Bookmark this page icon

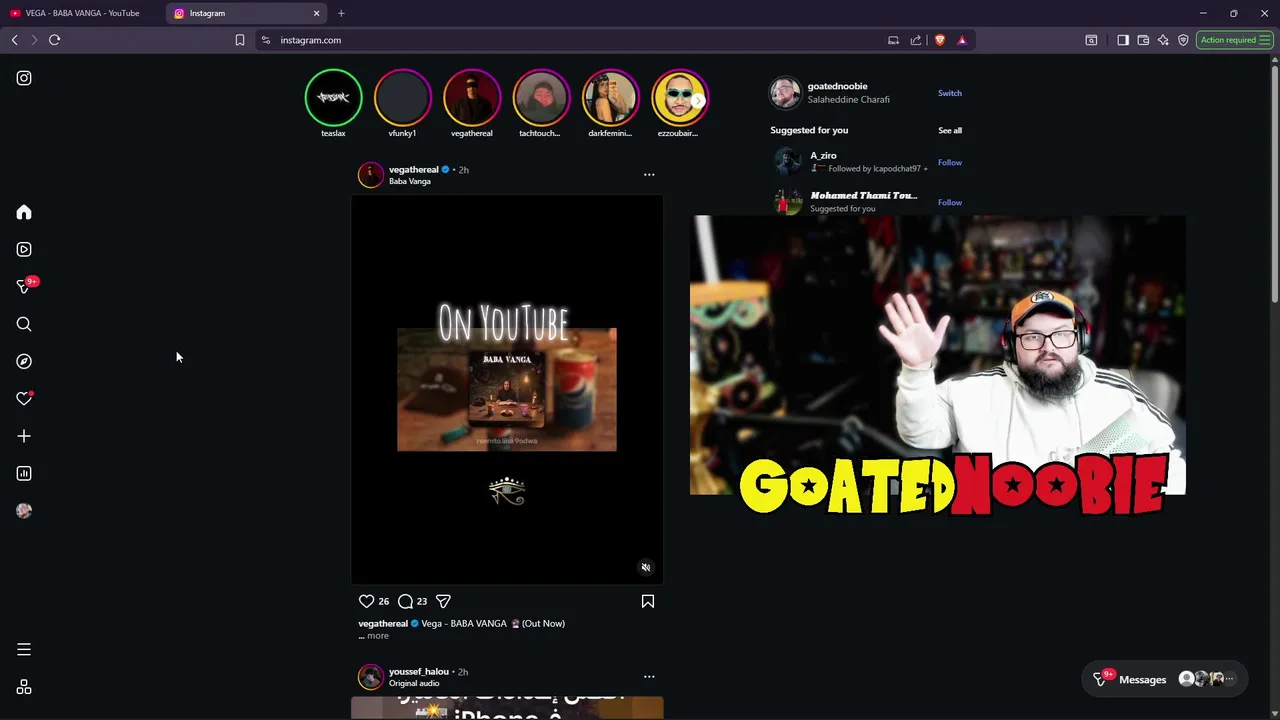240,40
